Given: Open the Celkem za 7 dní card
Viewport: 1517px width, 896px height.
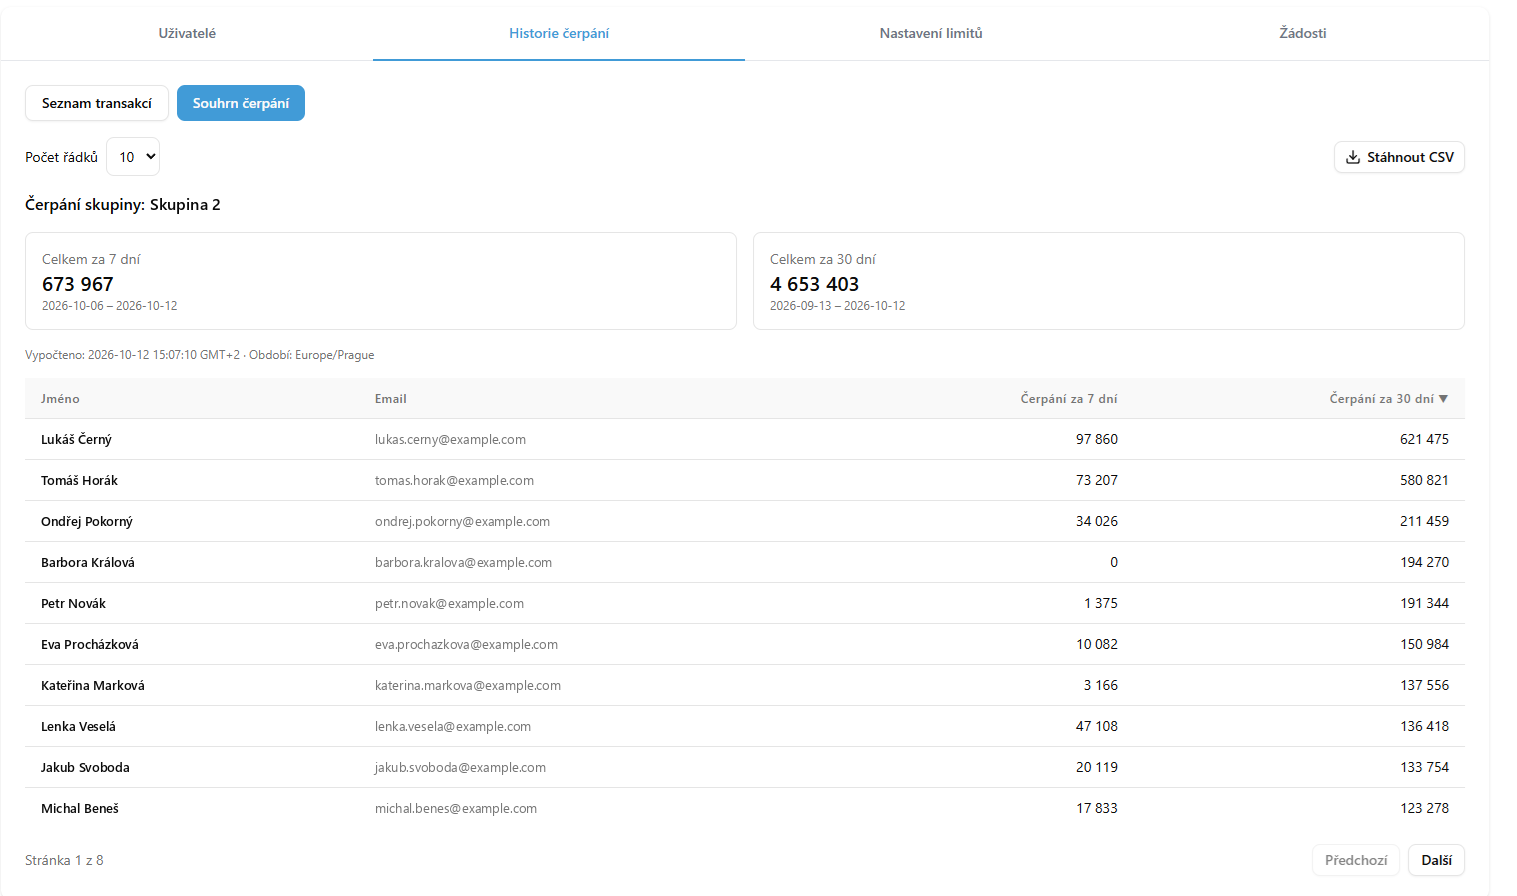Looking at the screenshot, I should coord(381,281).
